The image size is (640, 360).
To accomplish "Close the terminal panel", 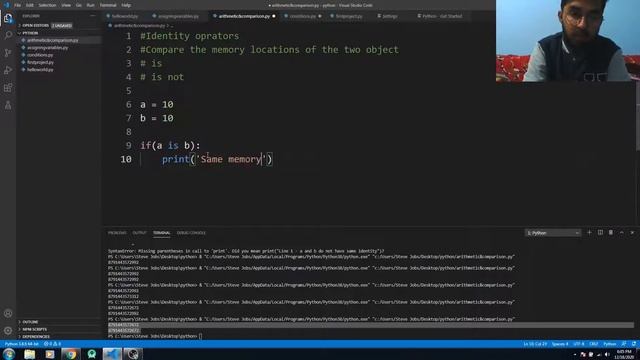I will coord(632,233).
